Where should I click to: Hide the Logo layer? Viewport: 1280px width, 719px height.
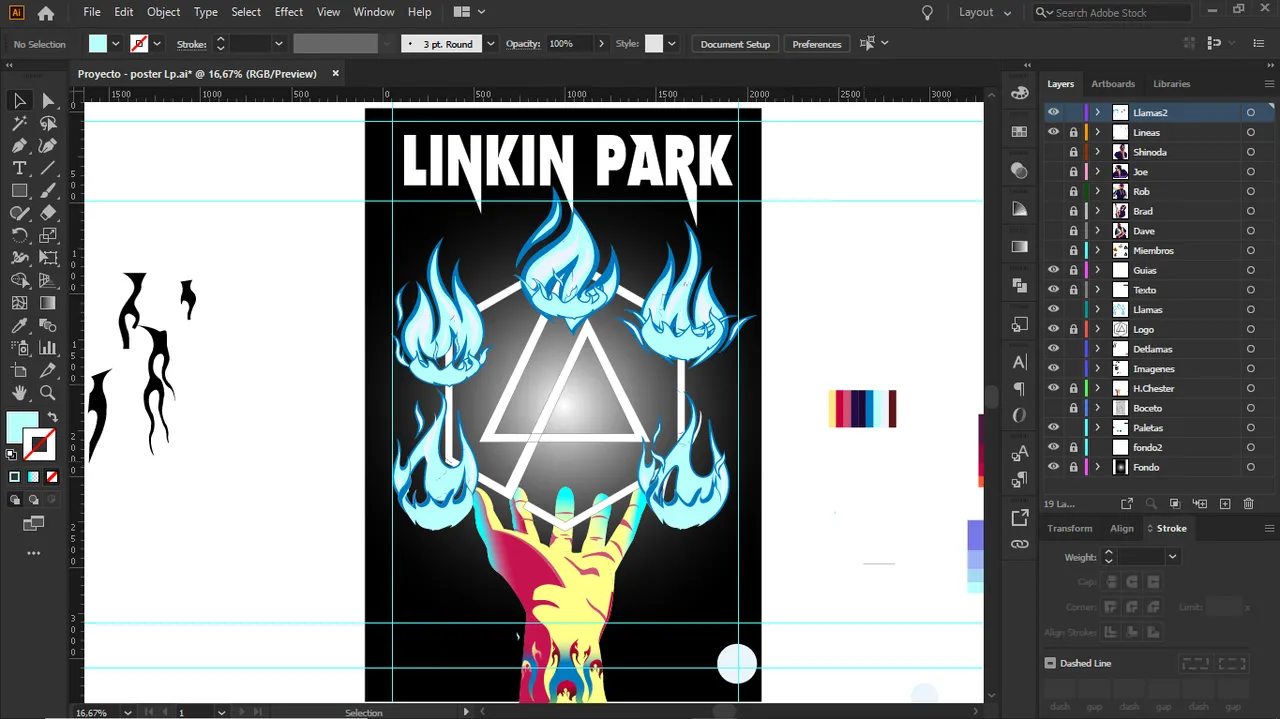pyautogui.click(x=1053, y=329)
